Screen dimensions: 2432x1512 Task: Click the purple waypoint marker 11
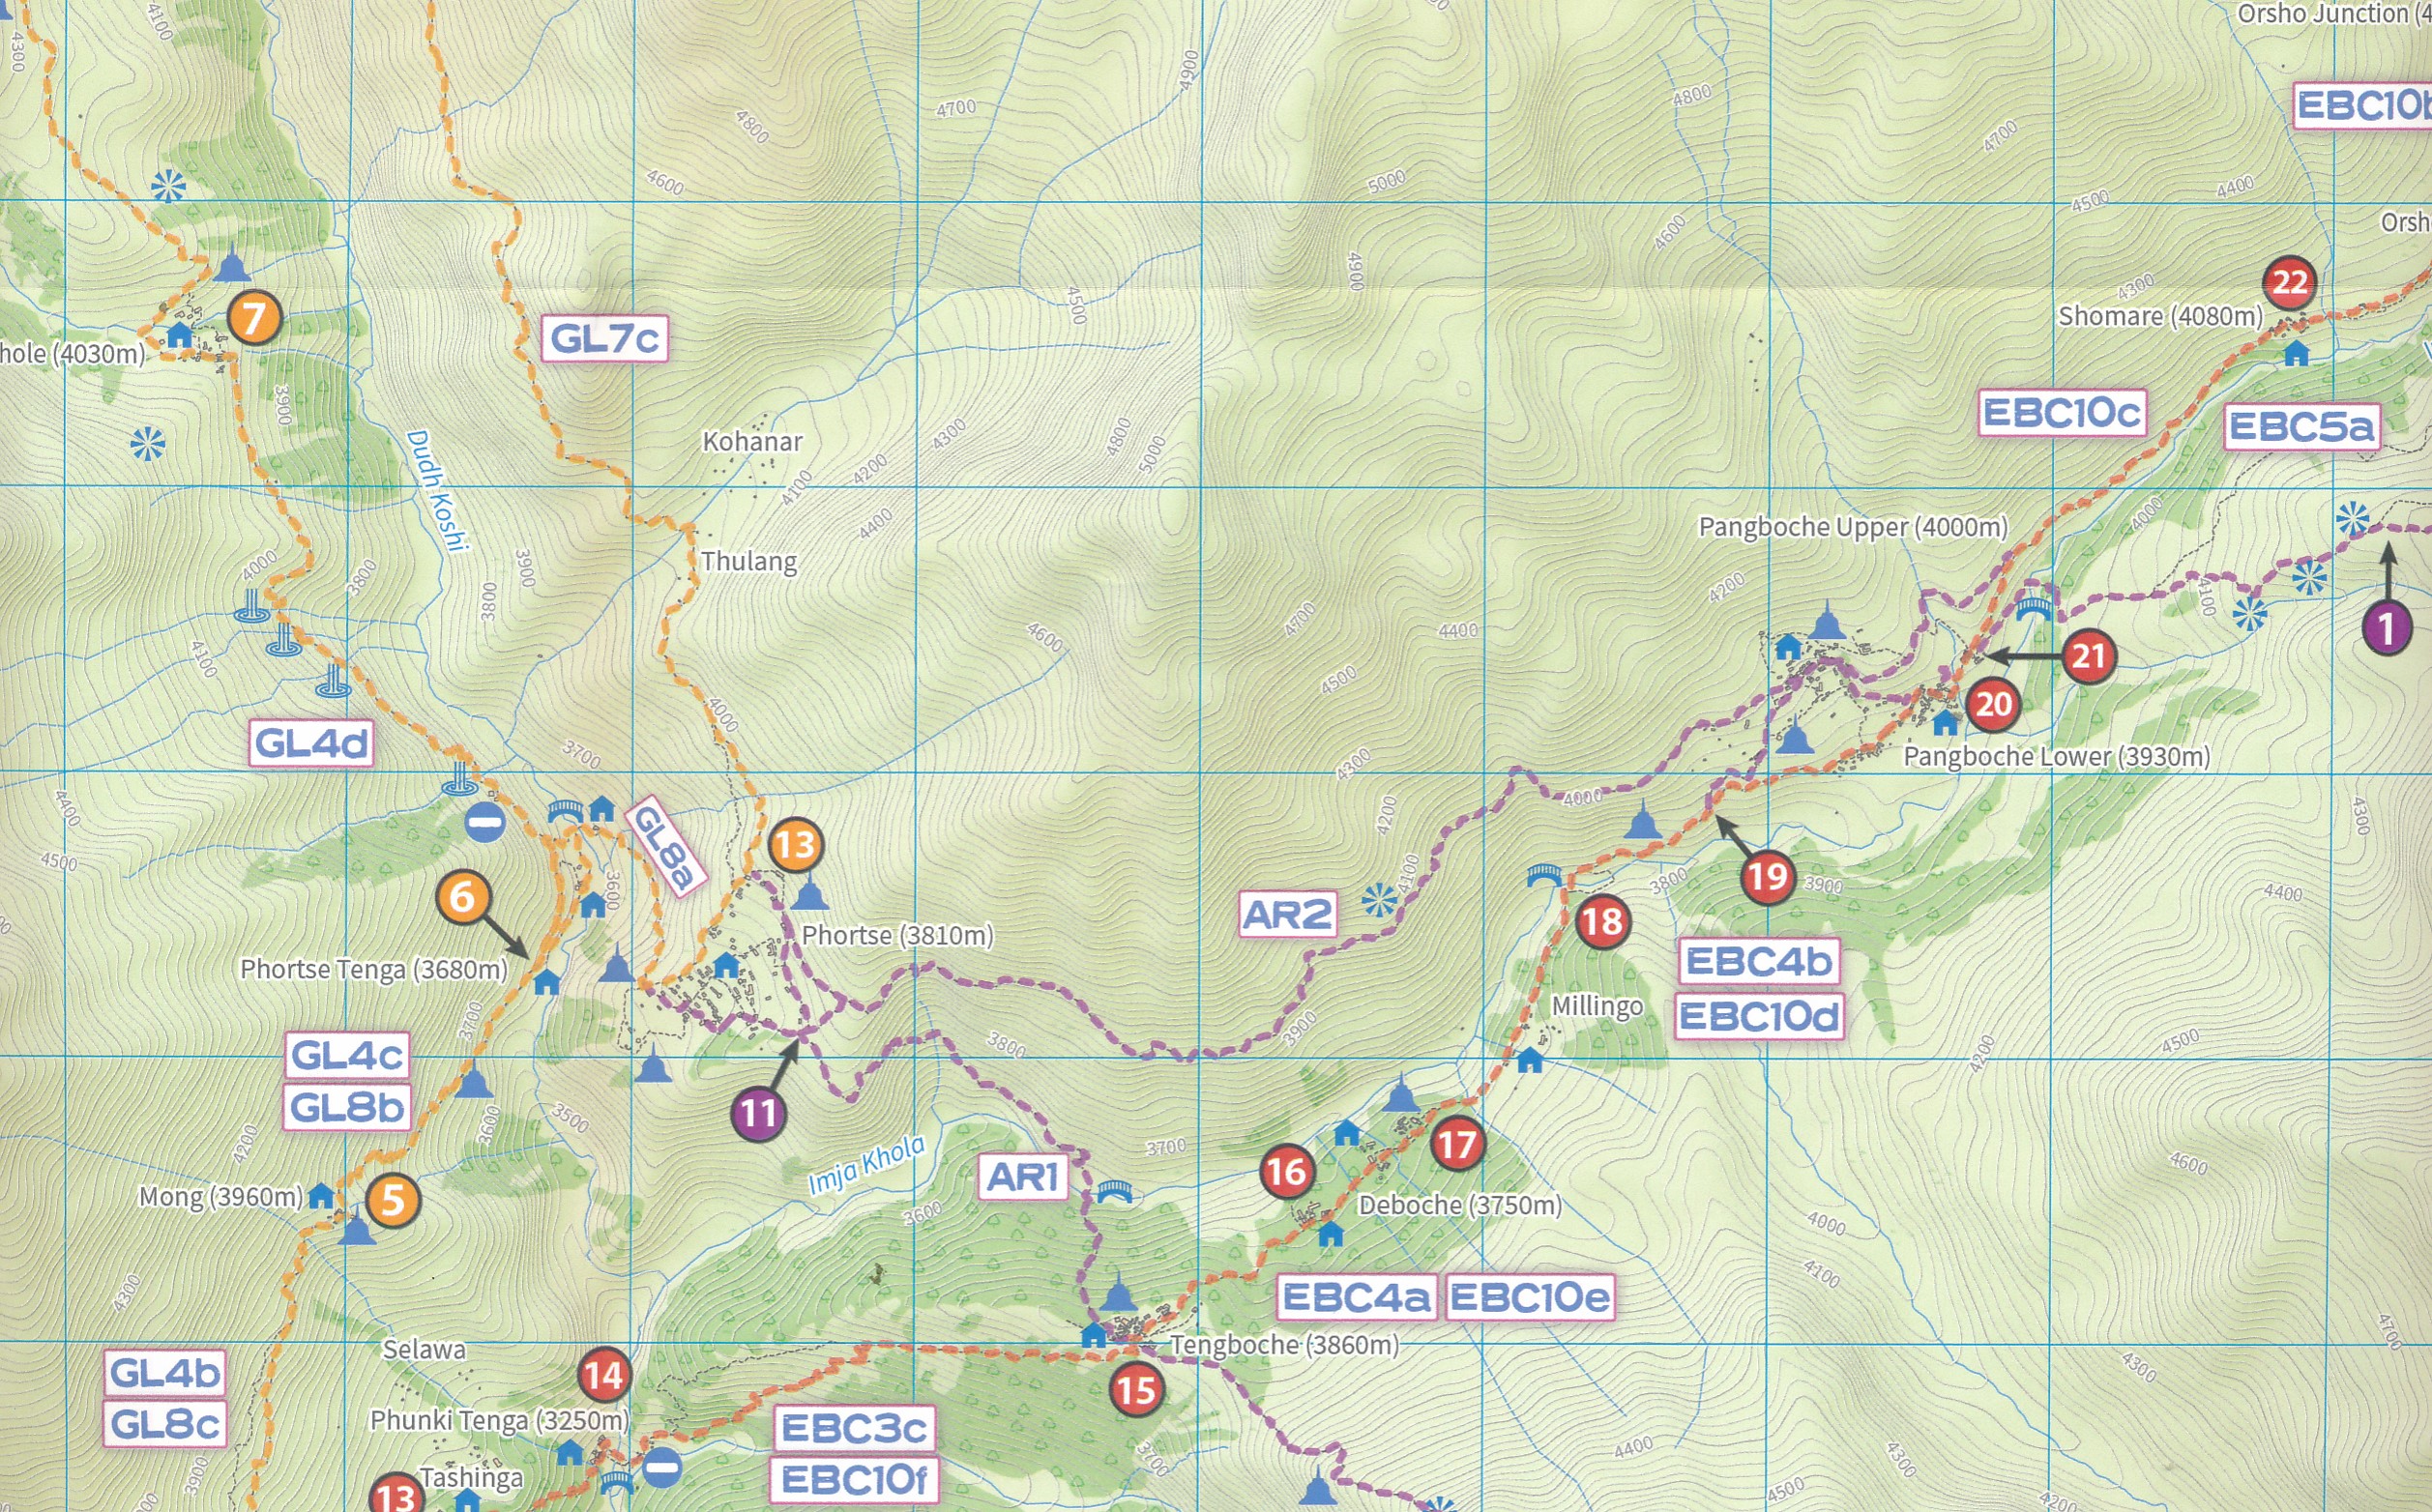coord(758,1114)
